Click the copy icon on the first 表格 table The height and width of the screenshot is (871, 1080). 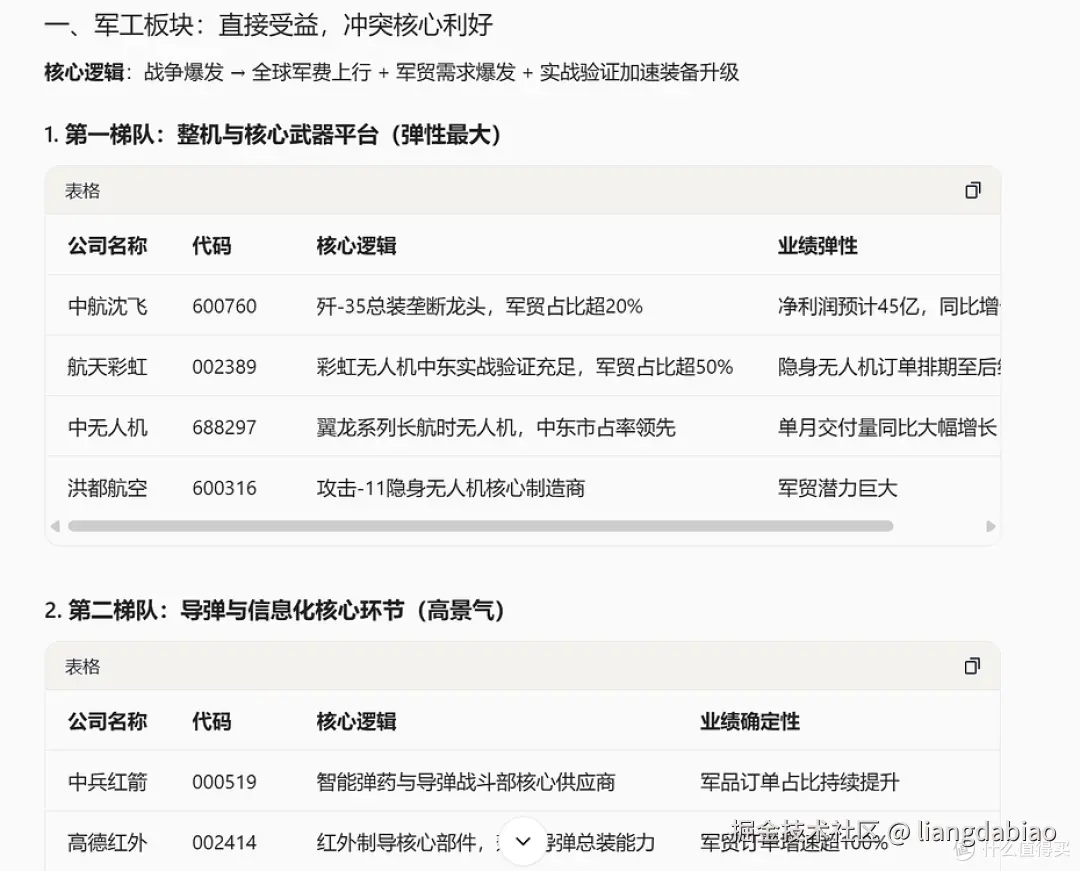(972, 190)
